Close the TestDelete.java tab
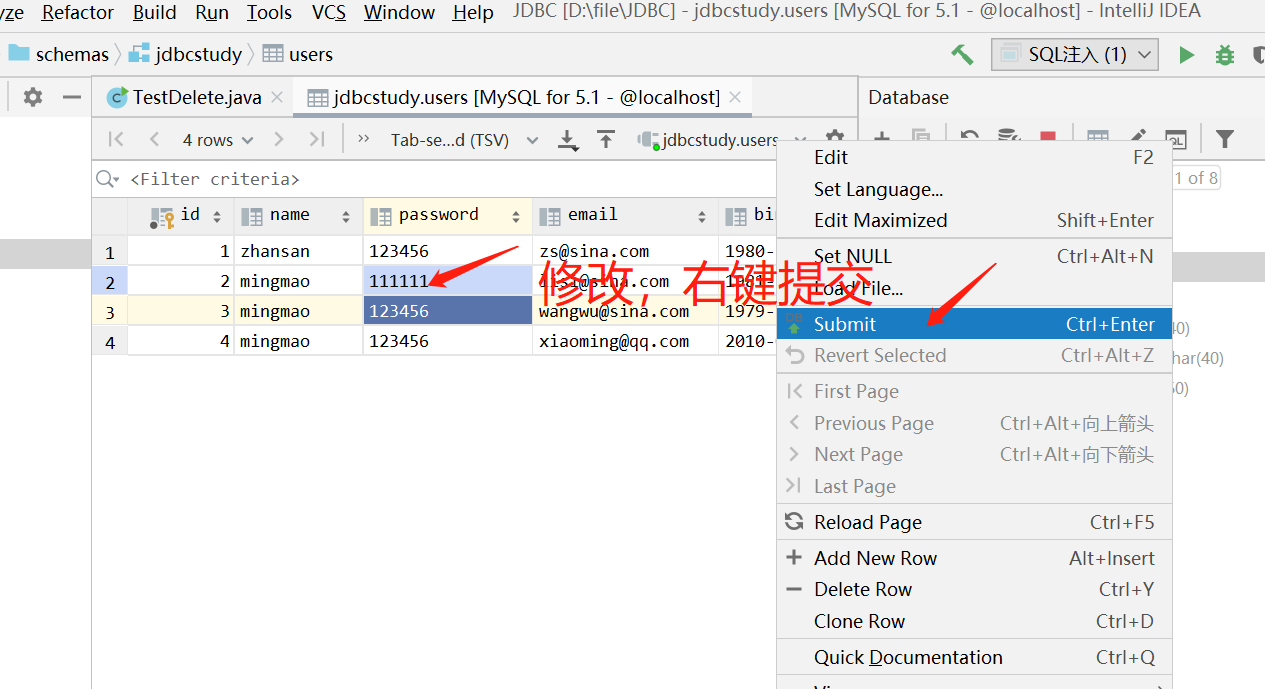Viewport: 1265px width, 689px height. (277, 97)
